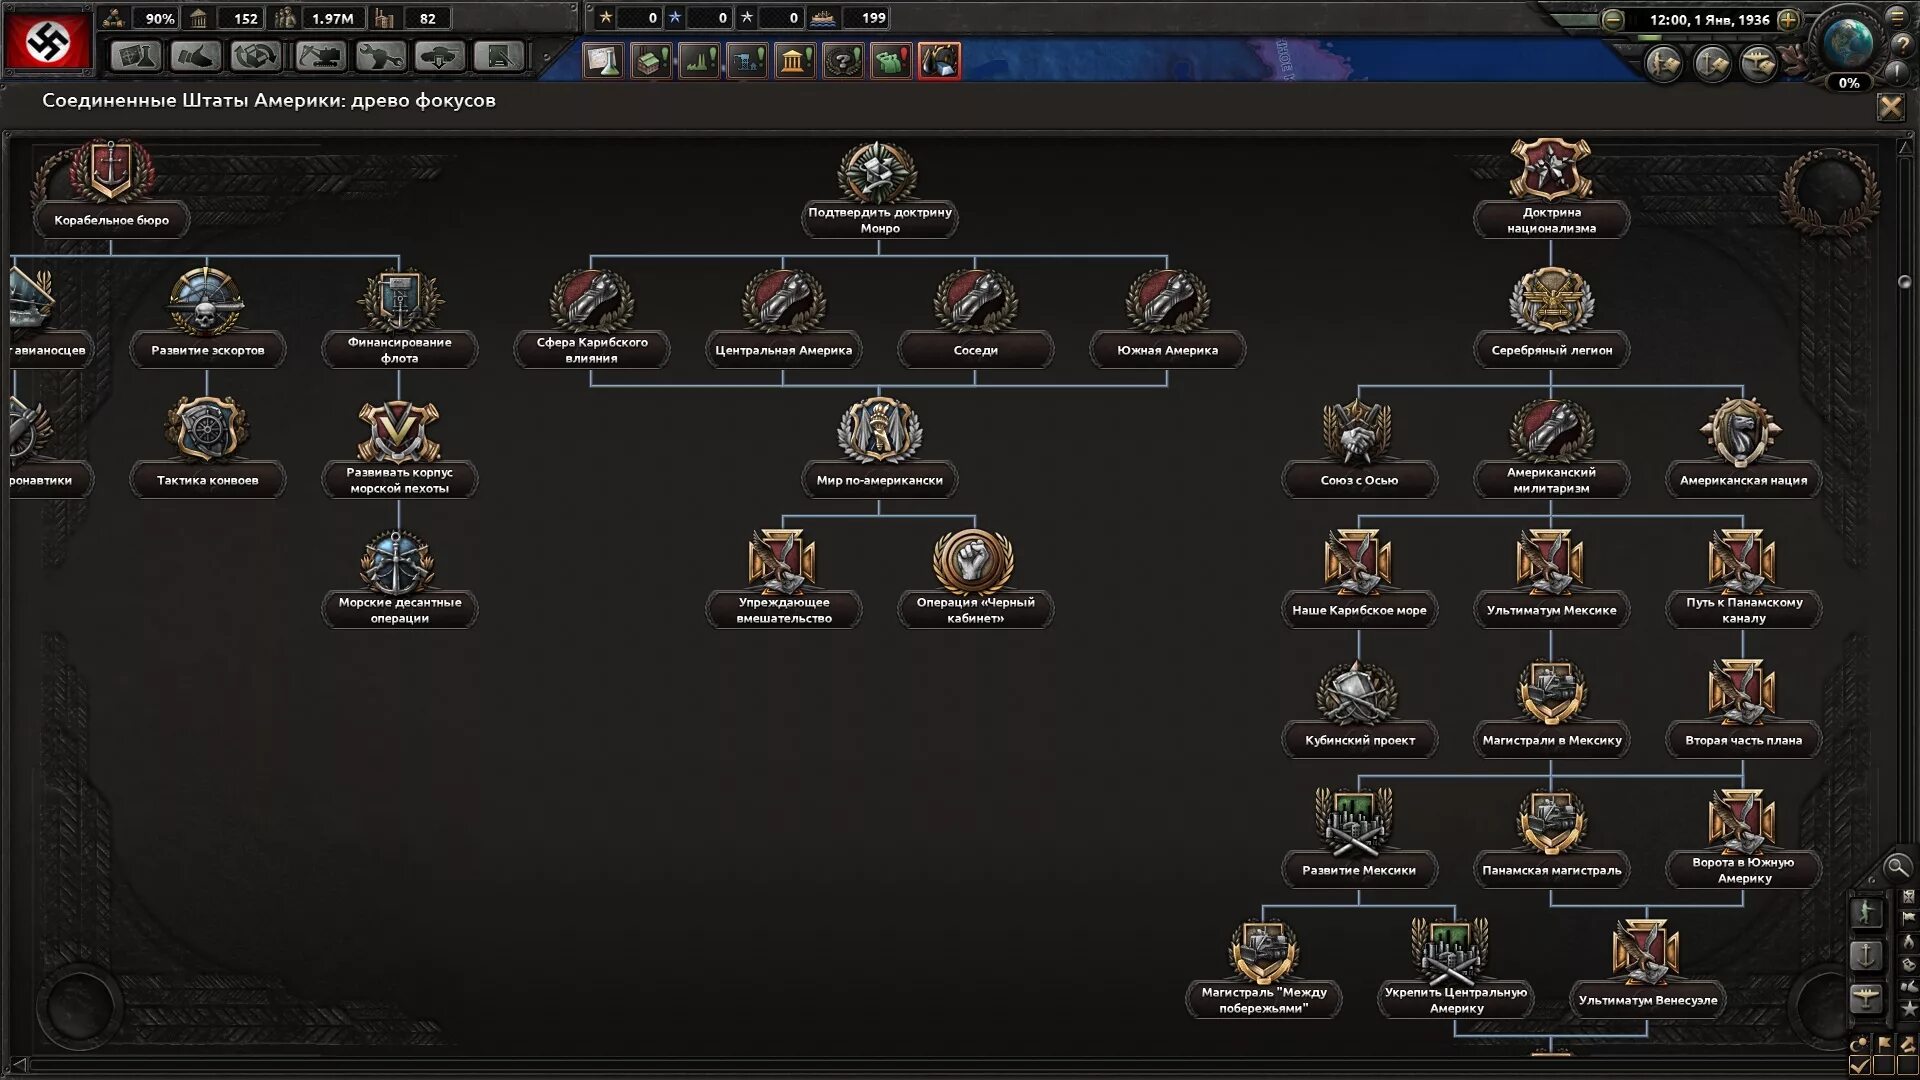Open the magnifier search button

1896,867
